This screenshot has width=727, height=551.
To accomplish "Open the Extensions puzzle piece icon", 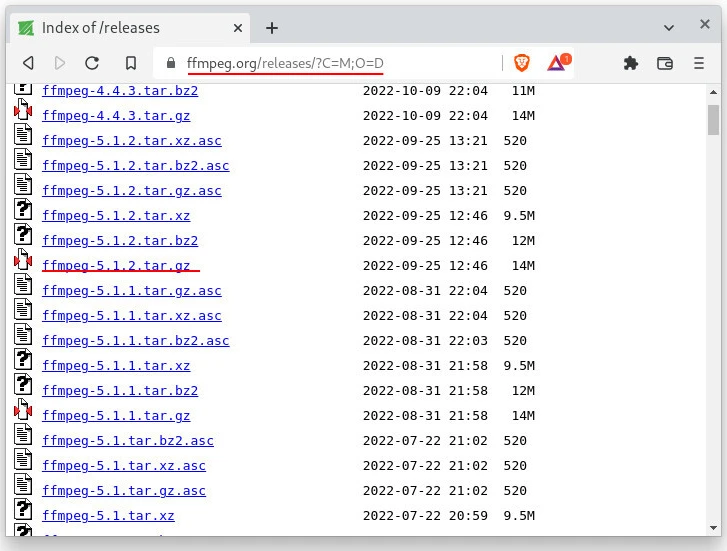I will point(631,63).
